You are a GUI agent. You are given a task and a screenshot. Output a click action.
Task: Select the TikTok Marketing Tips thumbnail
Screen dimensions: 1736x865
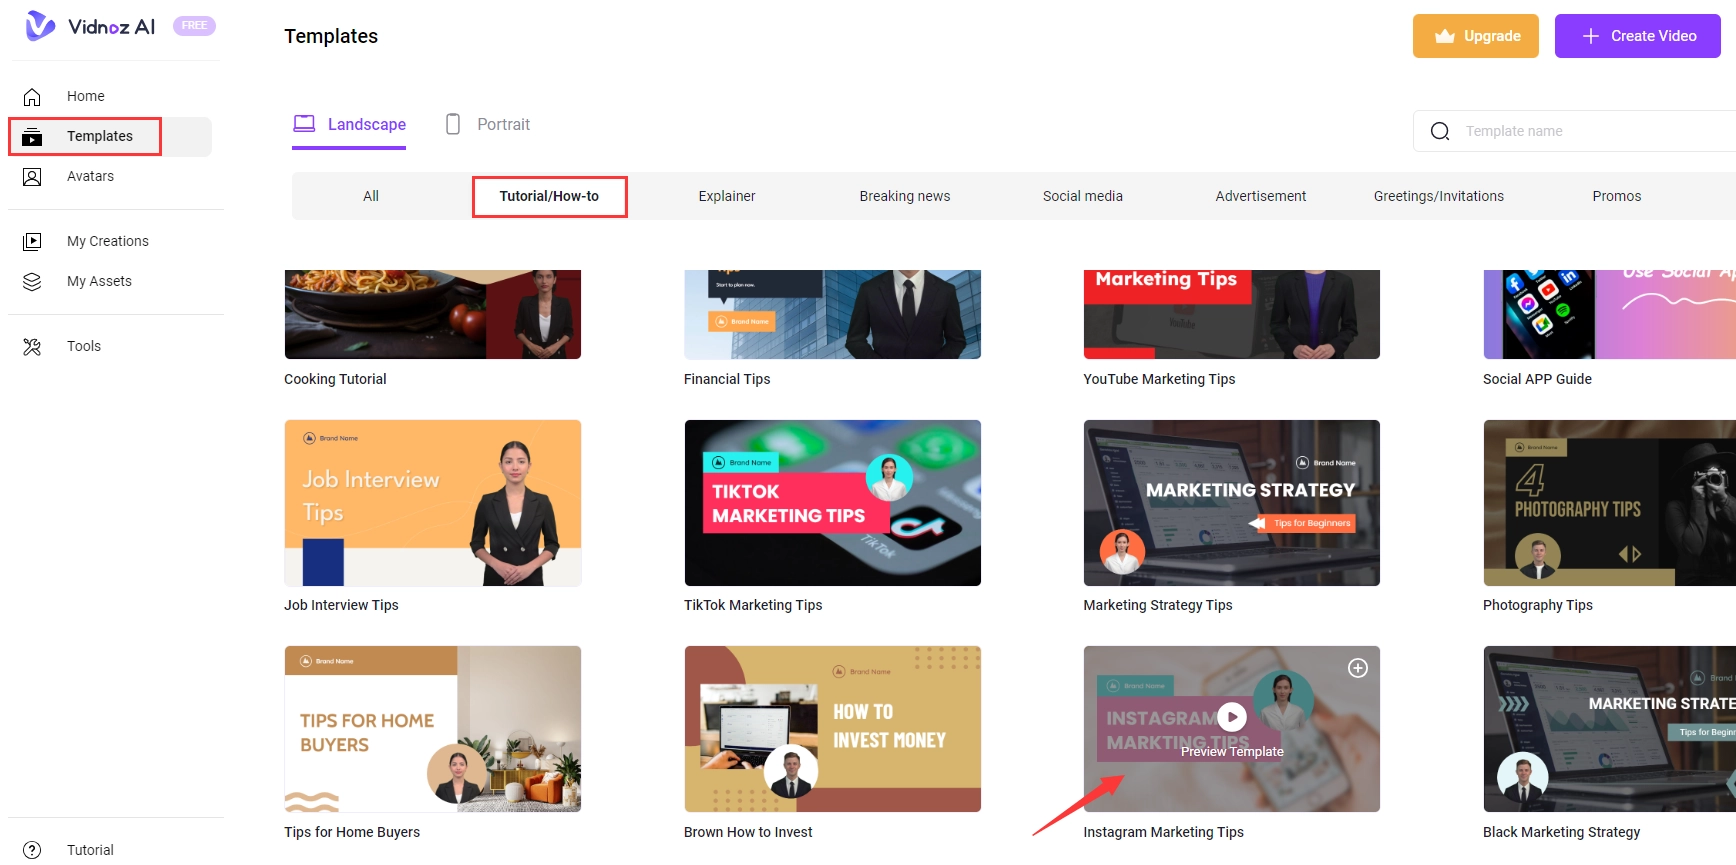click(832, 503)
